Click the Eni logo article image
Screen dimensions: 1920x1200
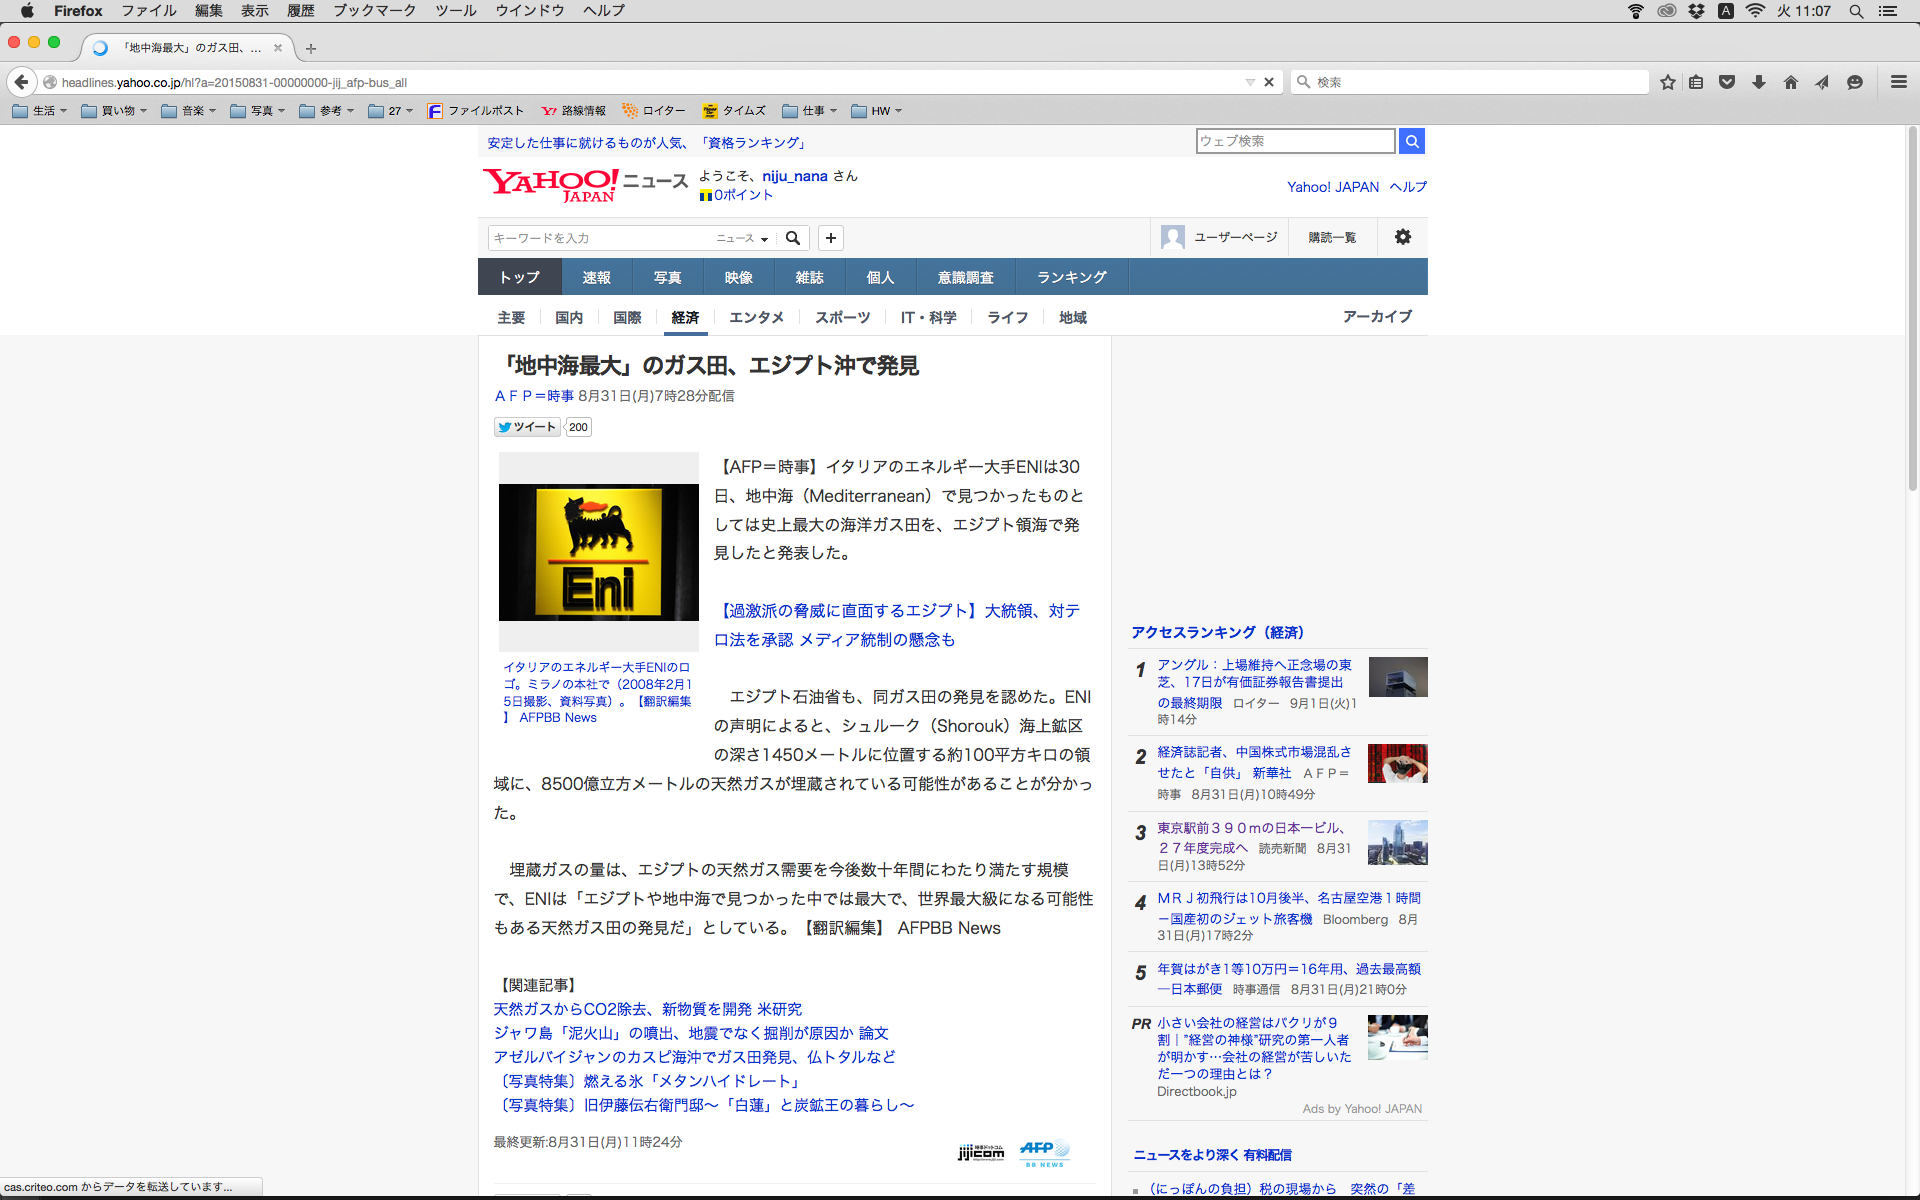click(x=598, y=552)
